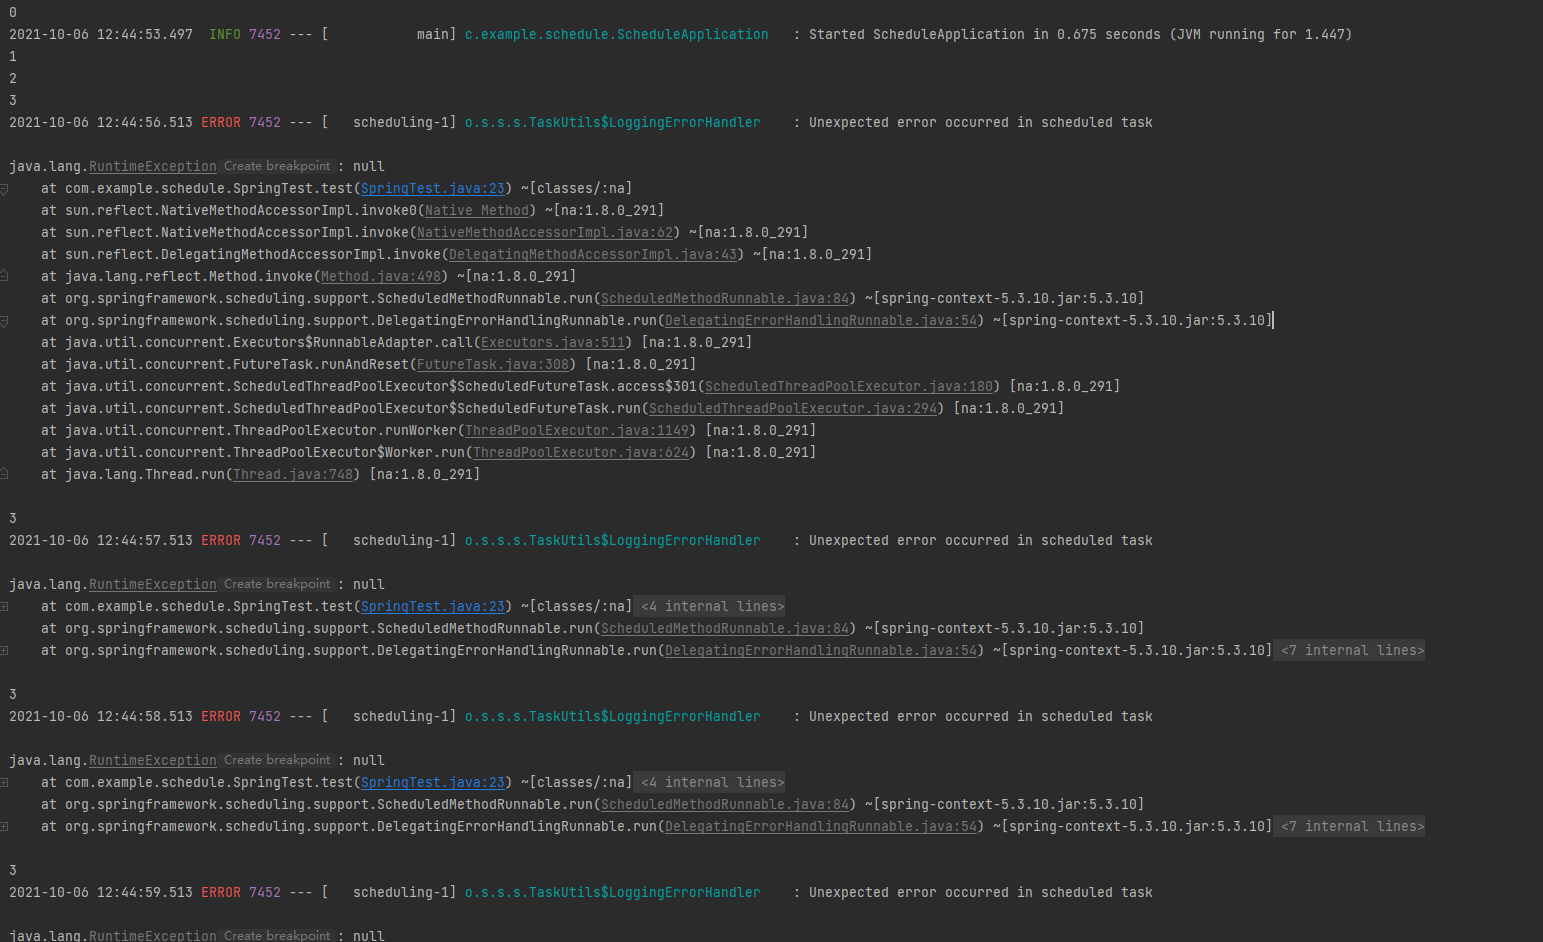
Task: Expand plus marker beside DelegatingErrorHandlingRunnable.run in 12:44:57 trace
Action: pos(4,650)
